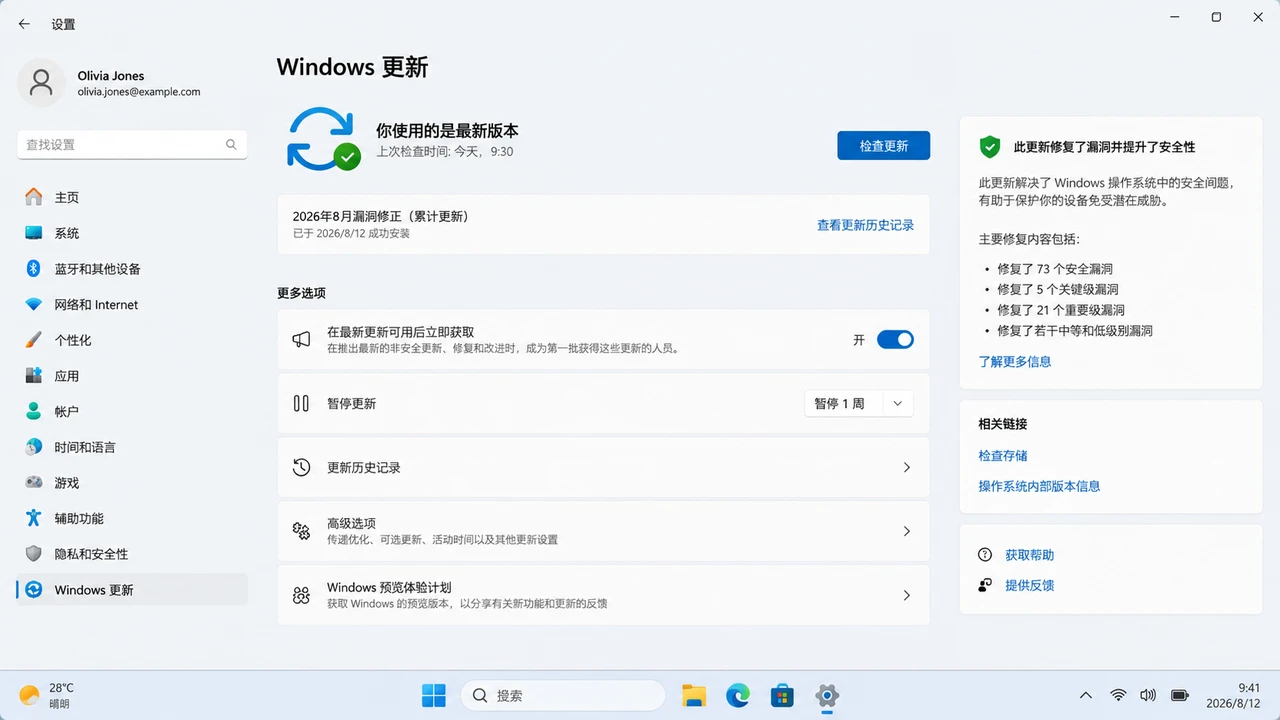The width and height of the screenshot is (1280, 720).
Task: Open 蓝牙和其他设备 settings page
Action: (x=132, y=269)
